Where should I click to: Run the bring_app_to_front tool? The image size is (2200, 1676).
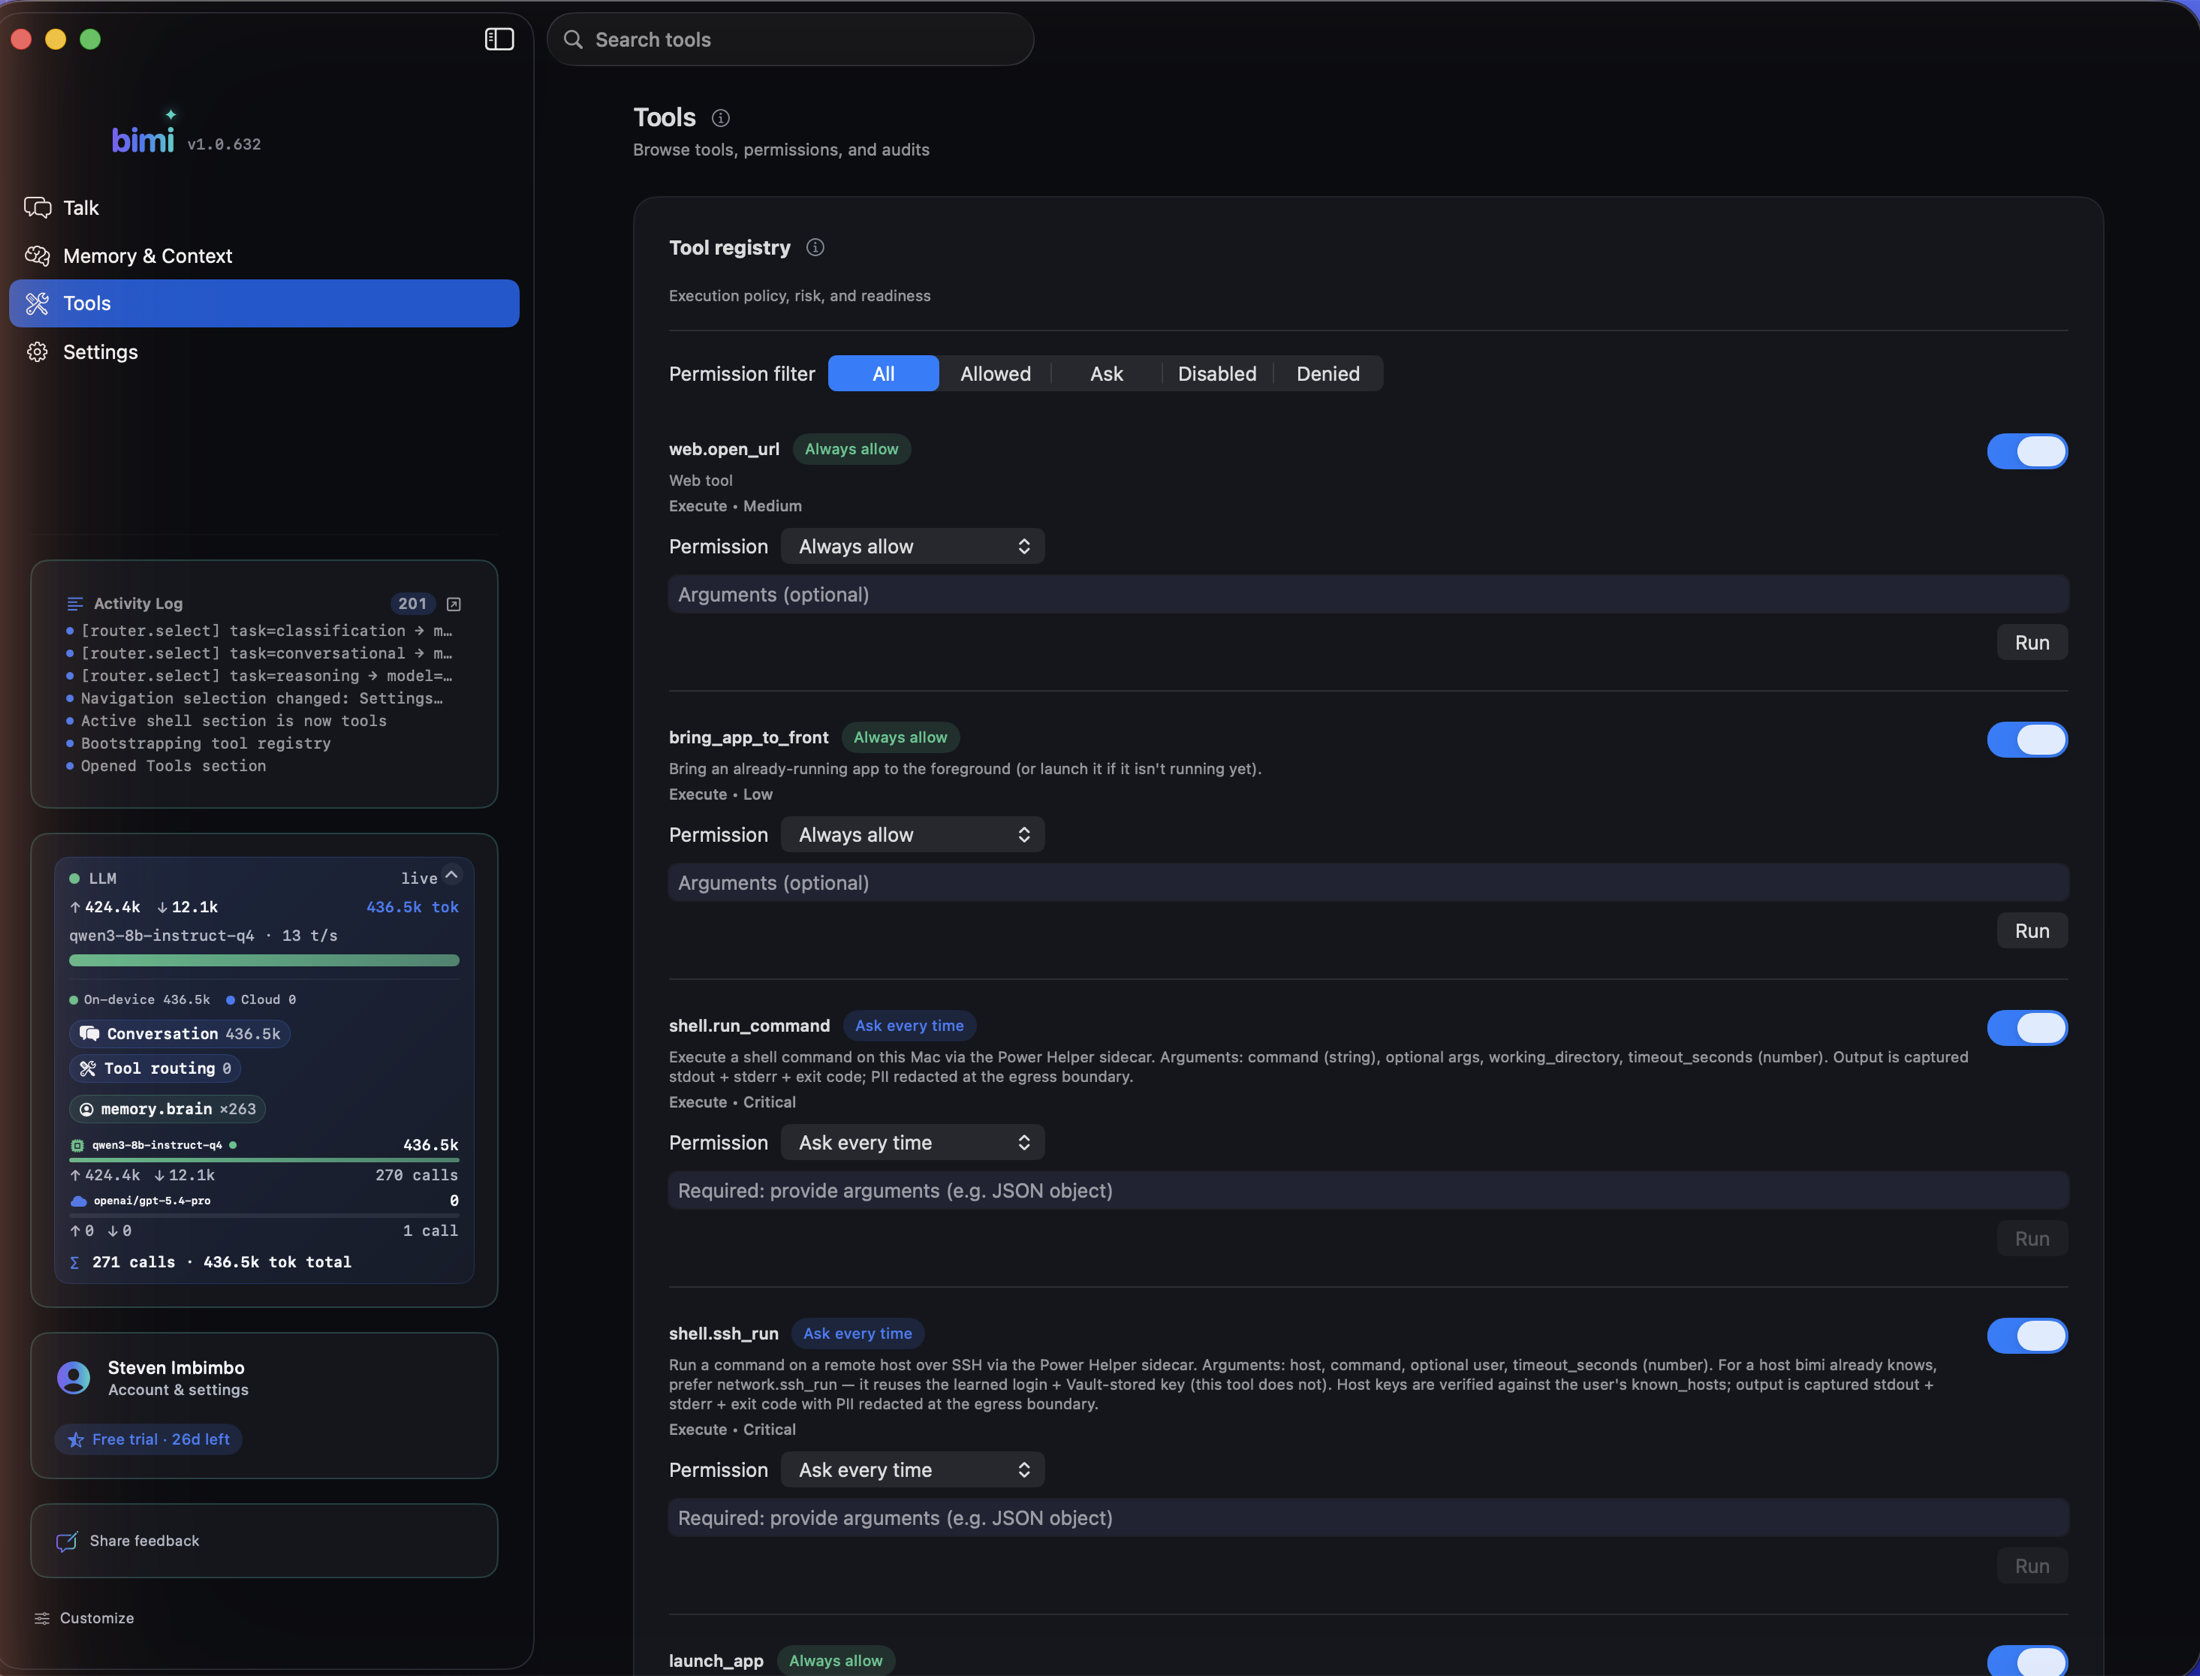(x=2032, y=930)
